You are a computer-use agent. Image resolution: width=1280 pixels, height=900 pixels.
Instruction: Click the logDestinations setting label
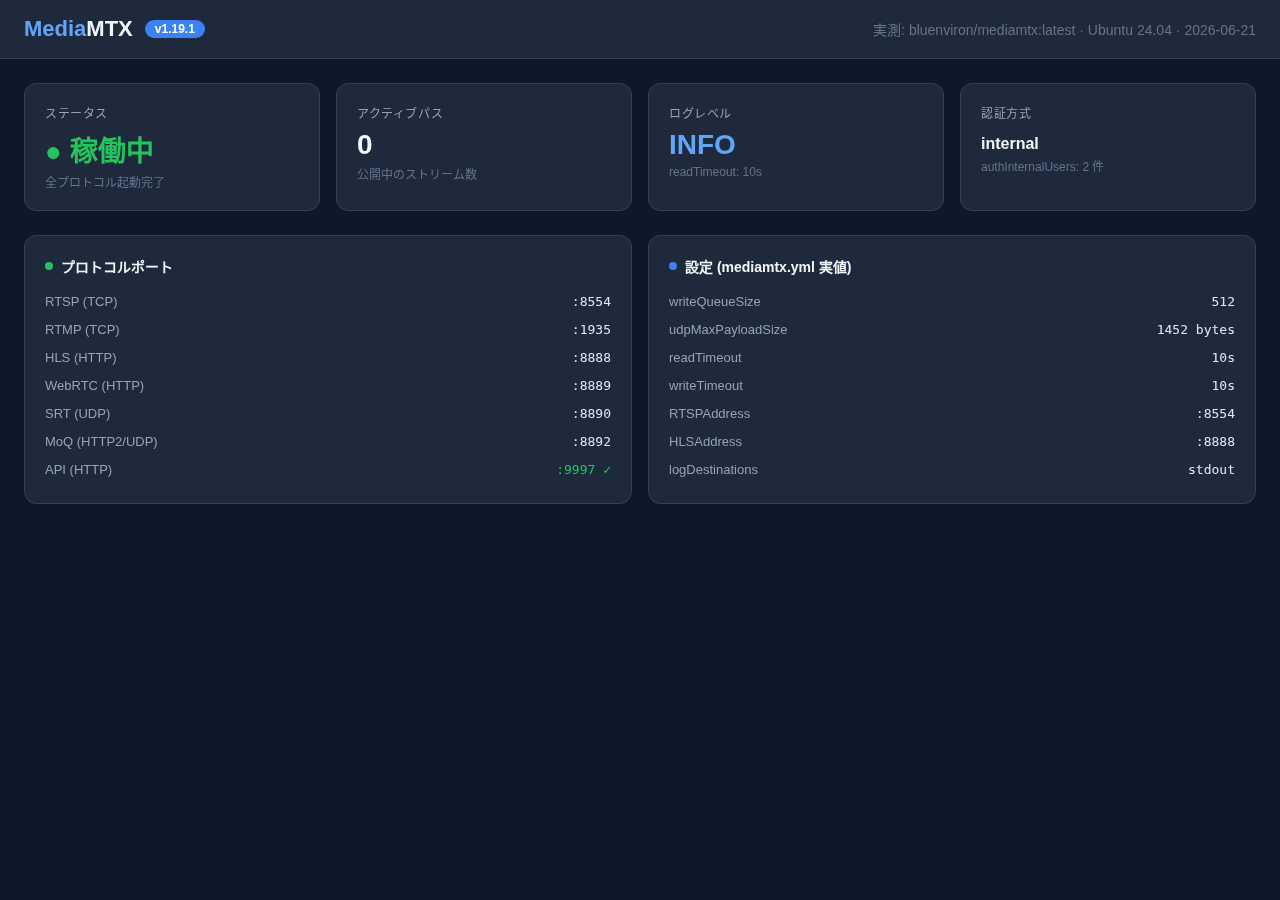coord(713,470)
